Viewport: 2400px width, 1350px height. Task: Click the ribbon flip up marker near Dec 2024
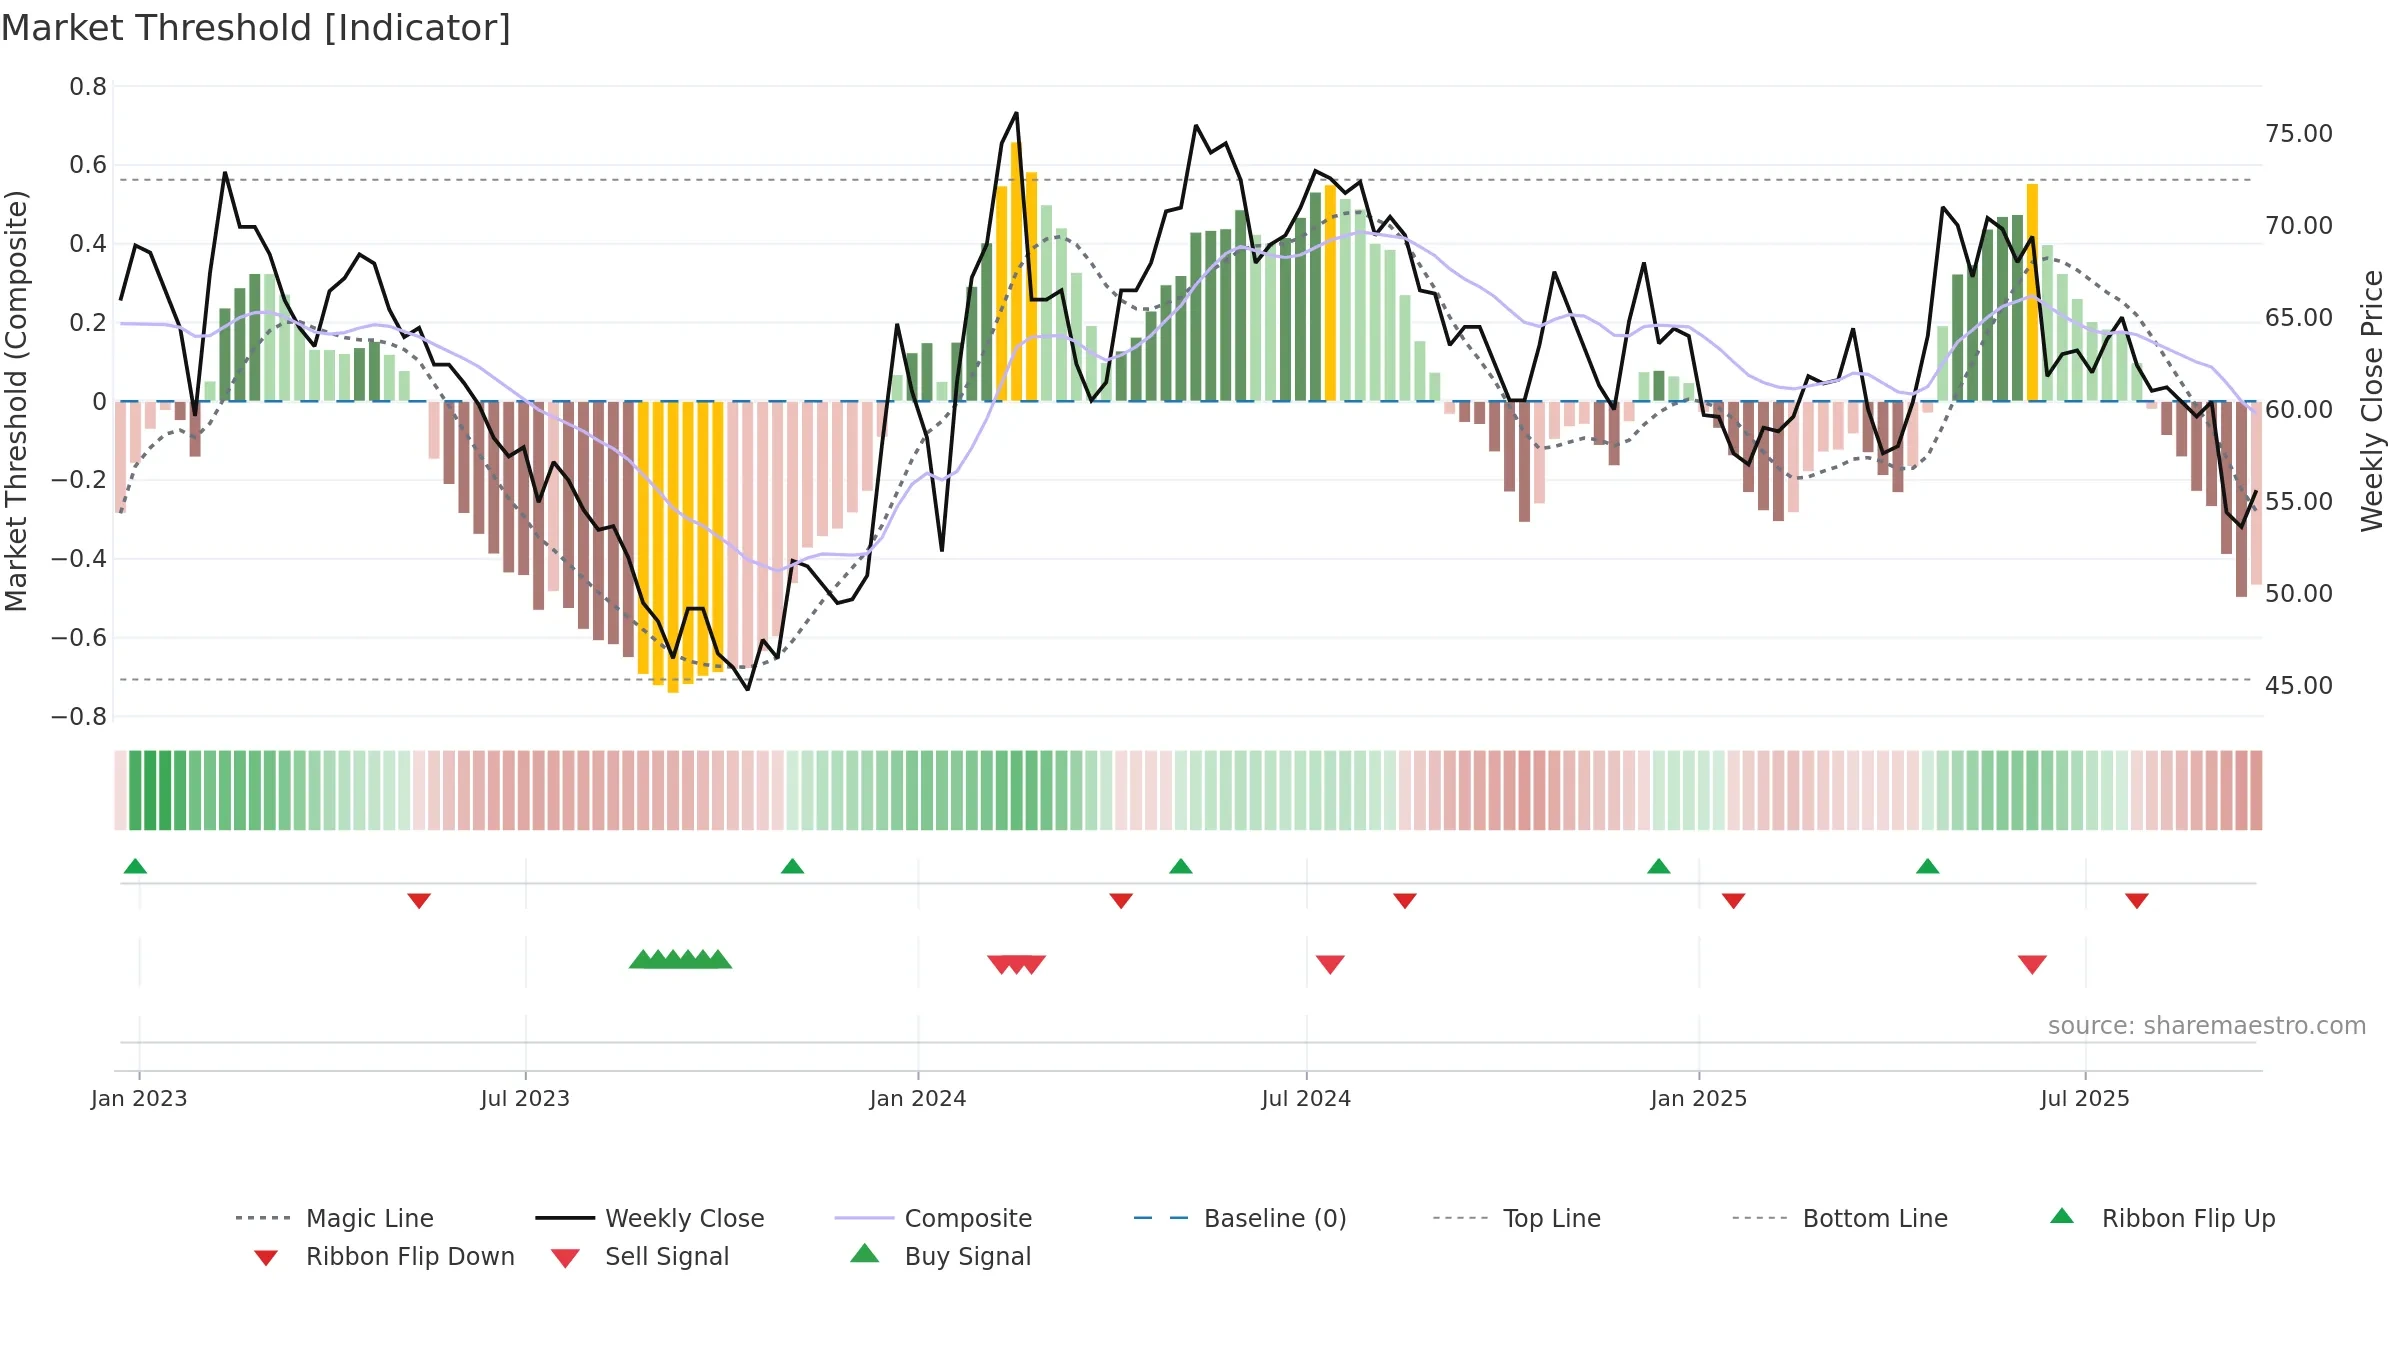1659,866
